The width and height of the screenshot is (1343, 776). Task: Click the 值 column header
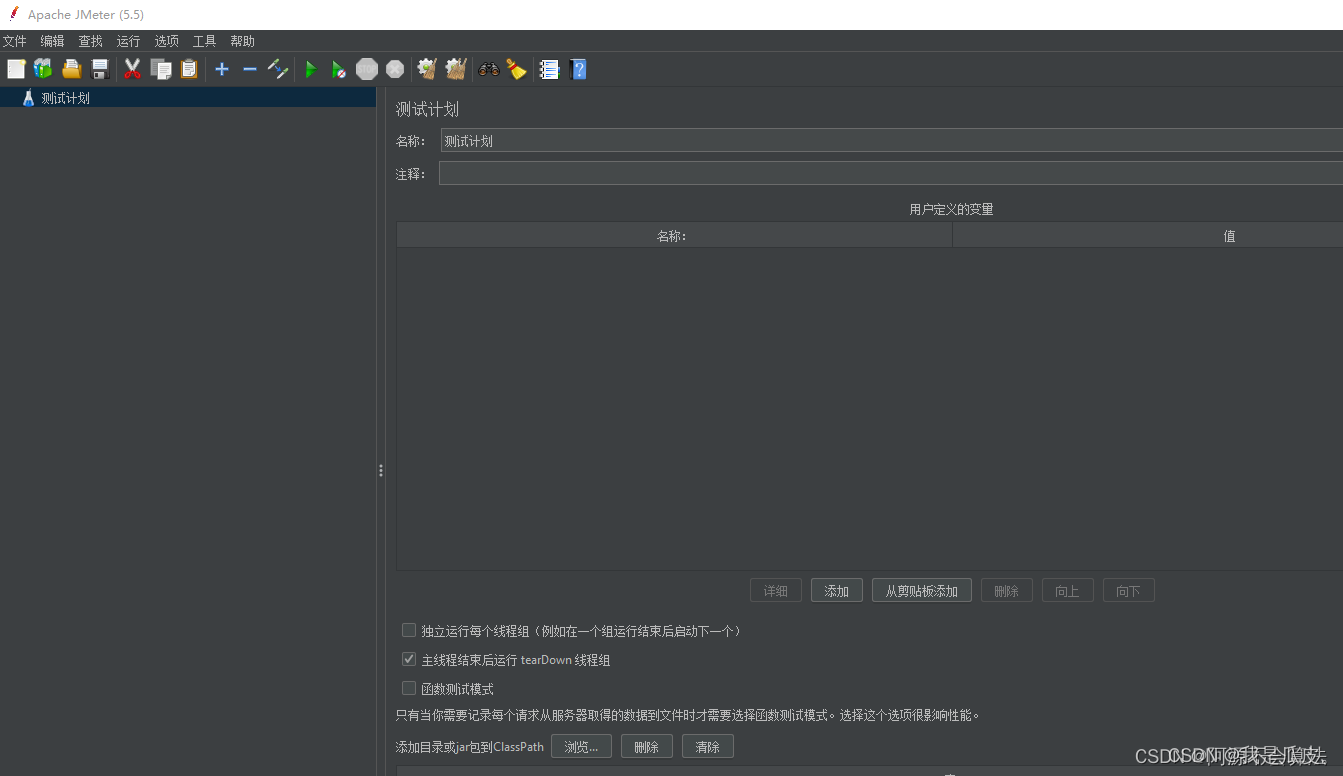pos(1148,236)
